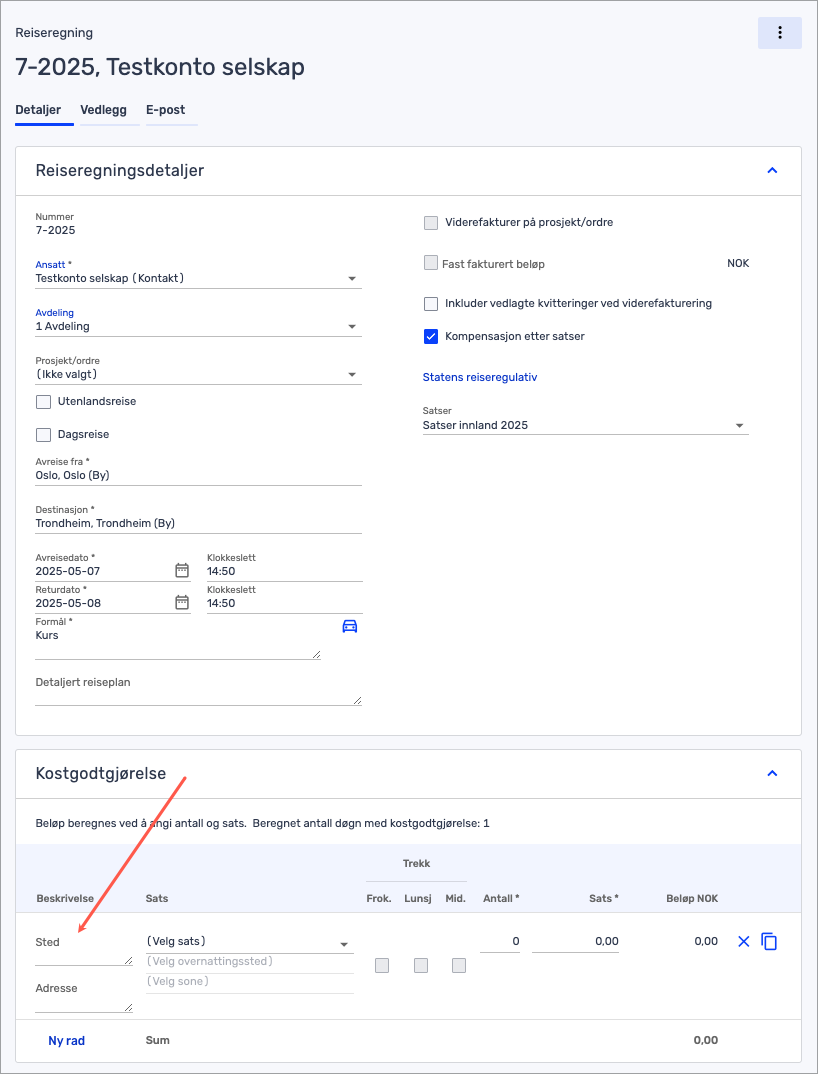Open the E-post tab
The height and width of the screenshot is (1074, 818).
pyautogui.click(x=165, y=110)
